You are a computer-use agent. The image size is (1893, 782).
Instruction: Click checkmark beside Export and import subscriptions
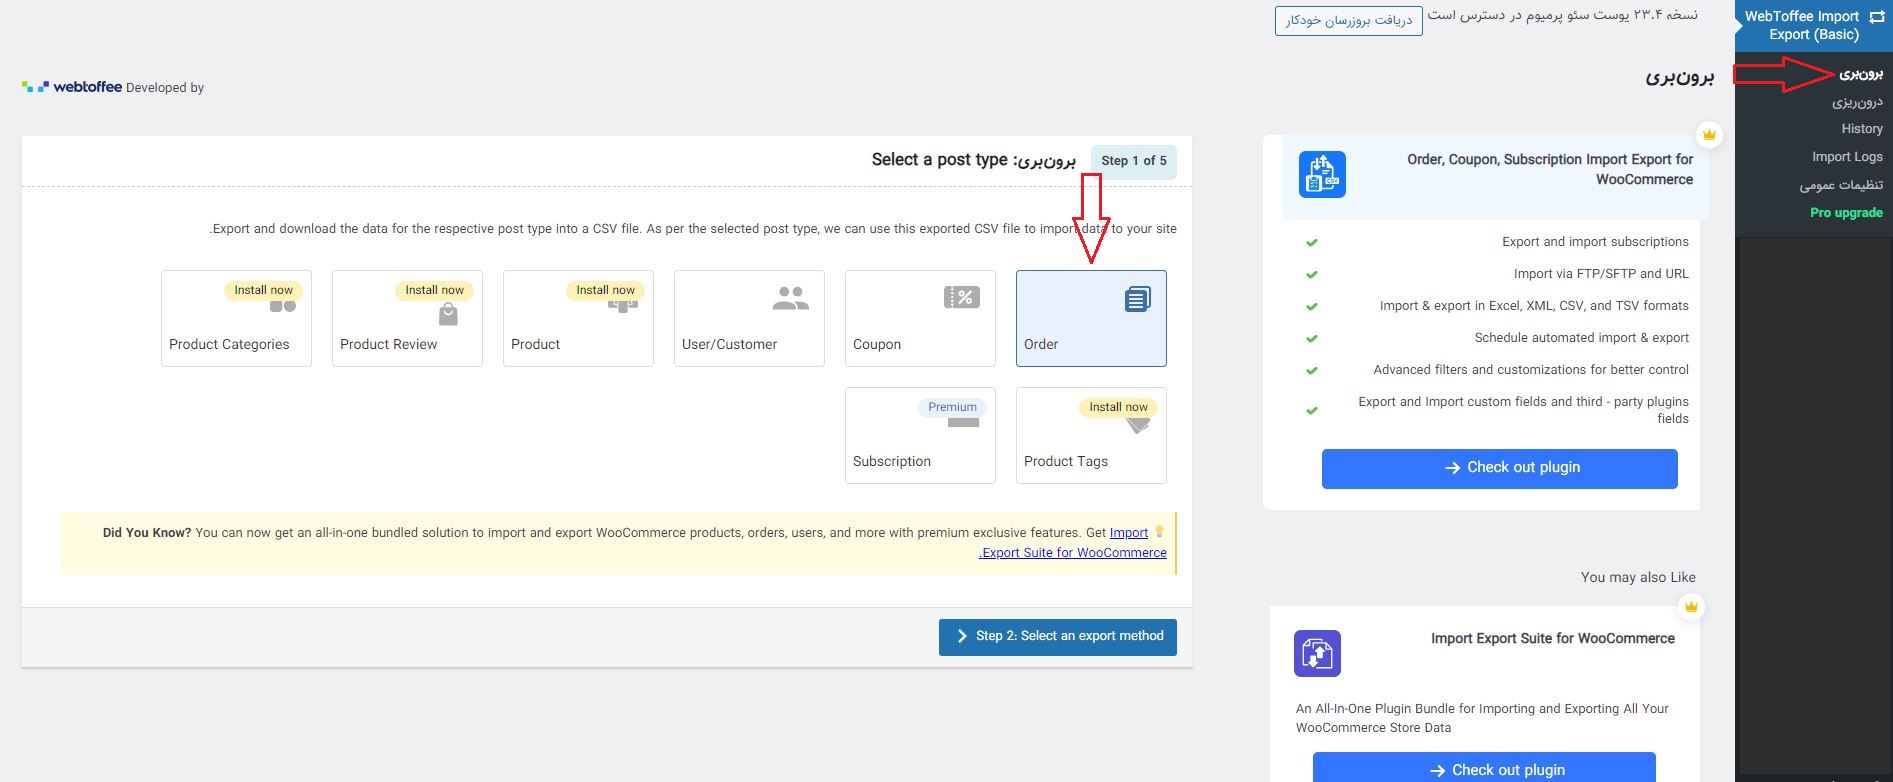1312,242
